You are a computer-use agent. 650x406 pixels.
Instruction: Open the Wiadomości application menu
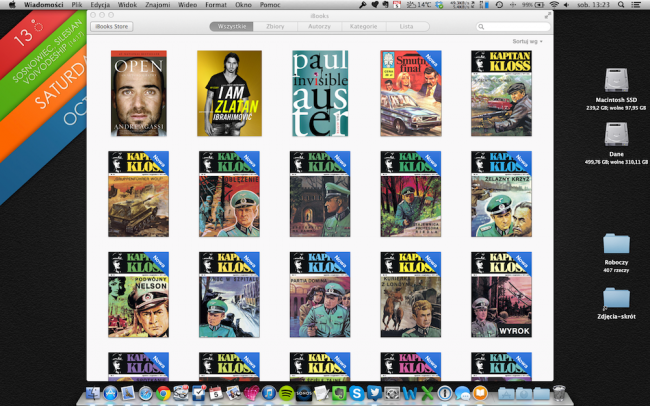pyautogui.click(x=44, y=5)
